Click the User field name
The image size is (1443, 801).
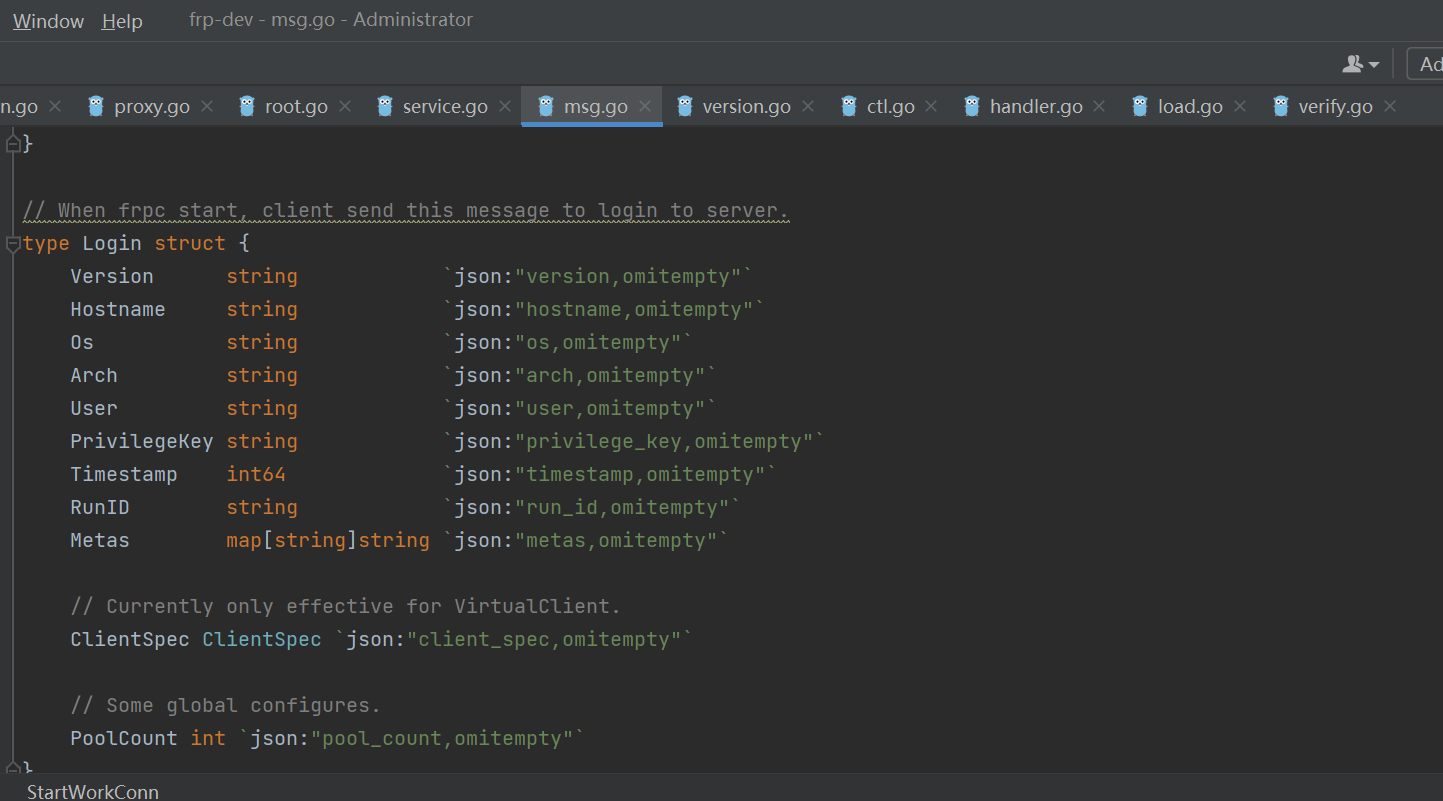click(x=94, y=409)
